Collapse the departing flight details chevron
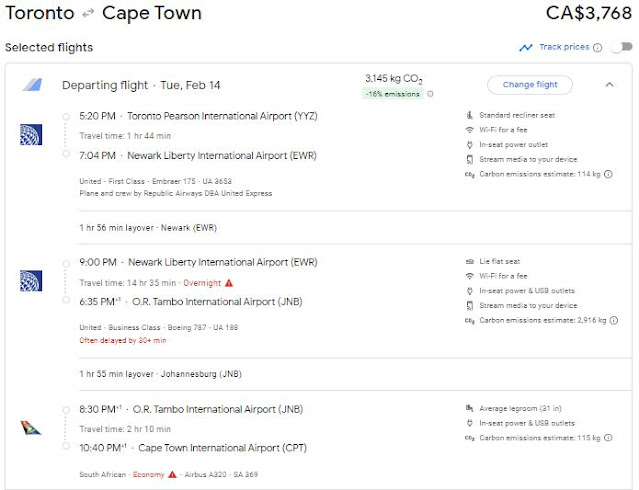This screenshot has width=639, height=490. (610, 85)
